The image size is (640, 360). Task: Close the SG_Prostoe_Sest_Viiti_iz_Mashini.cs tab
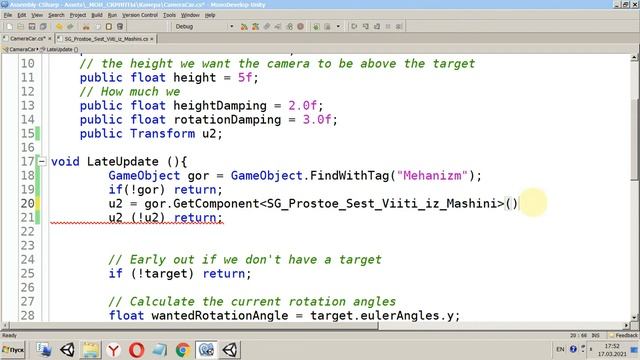click(152, 39)
